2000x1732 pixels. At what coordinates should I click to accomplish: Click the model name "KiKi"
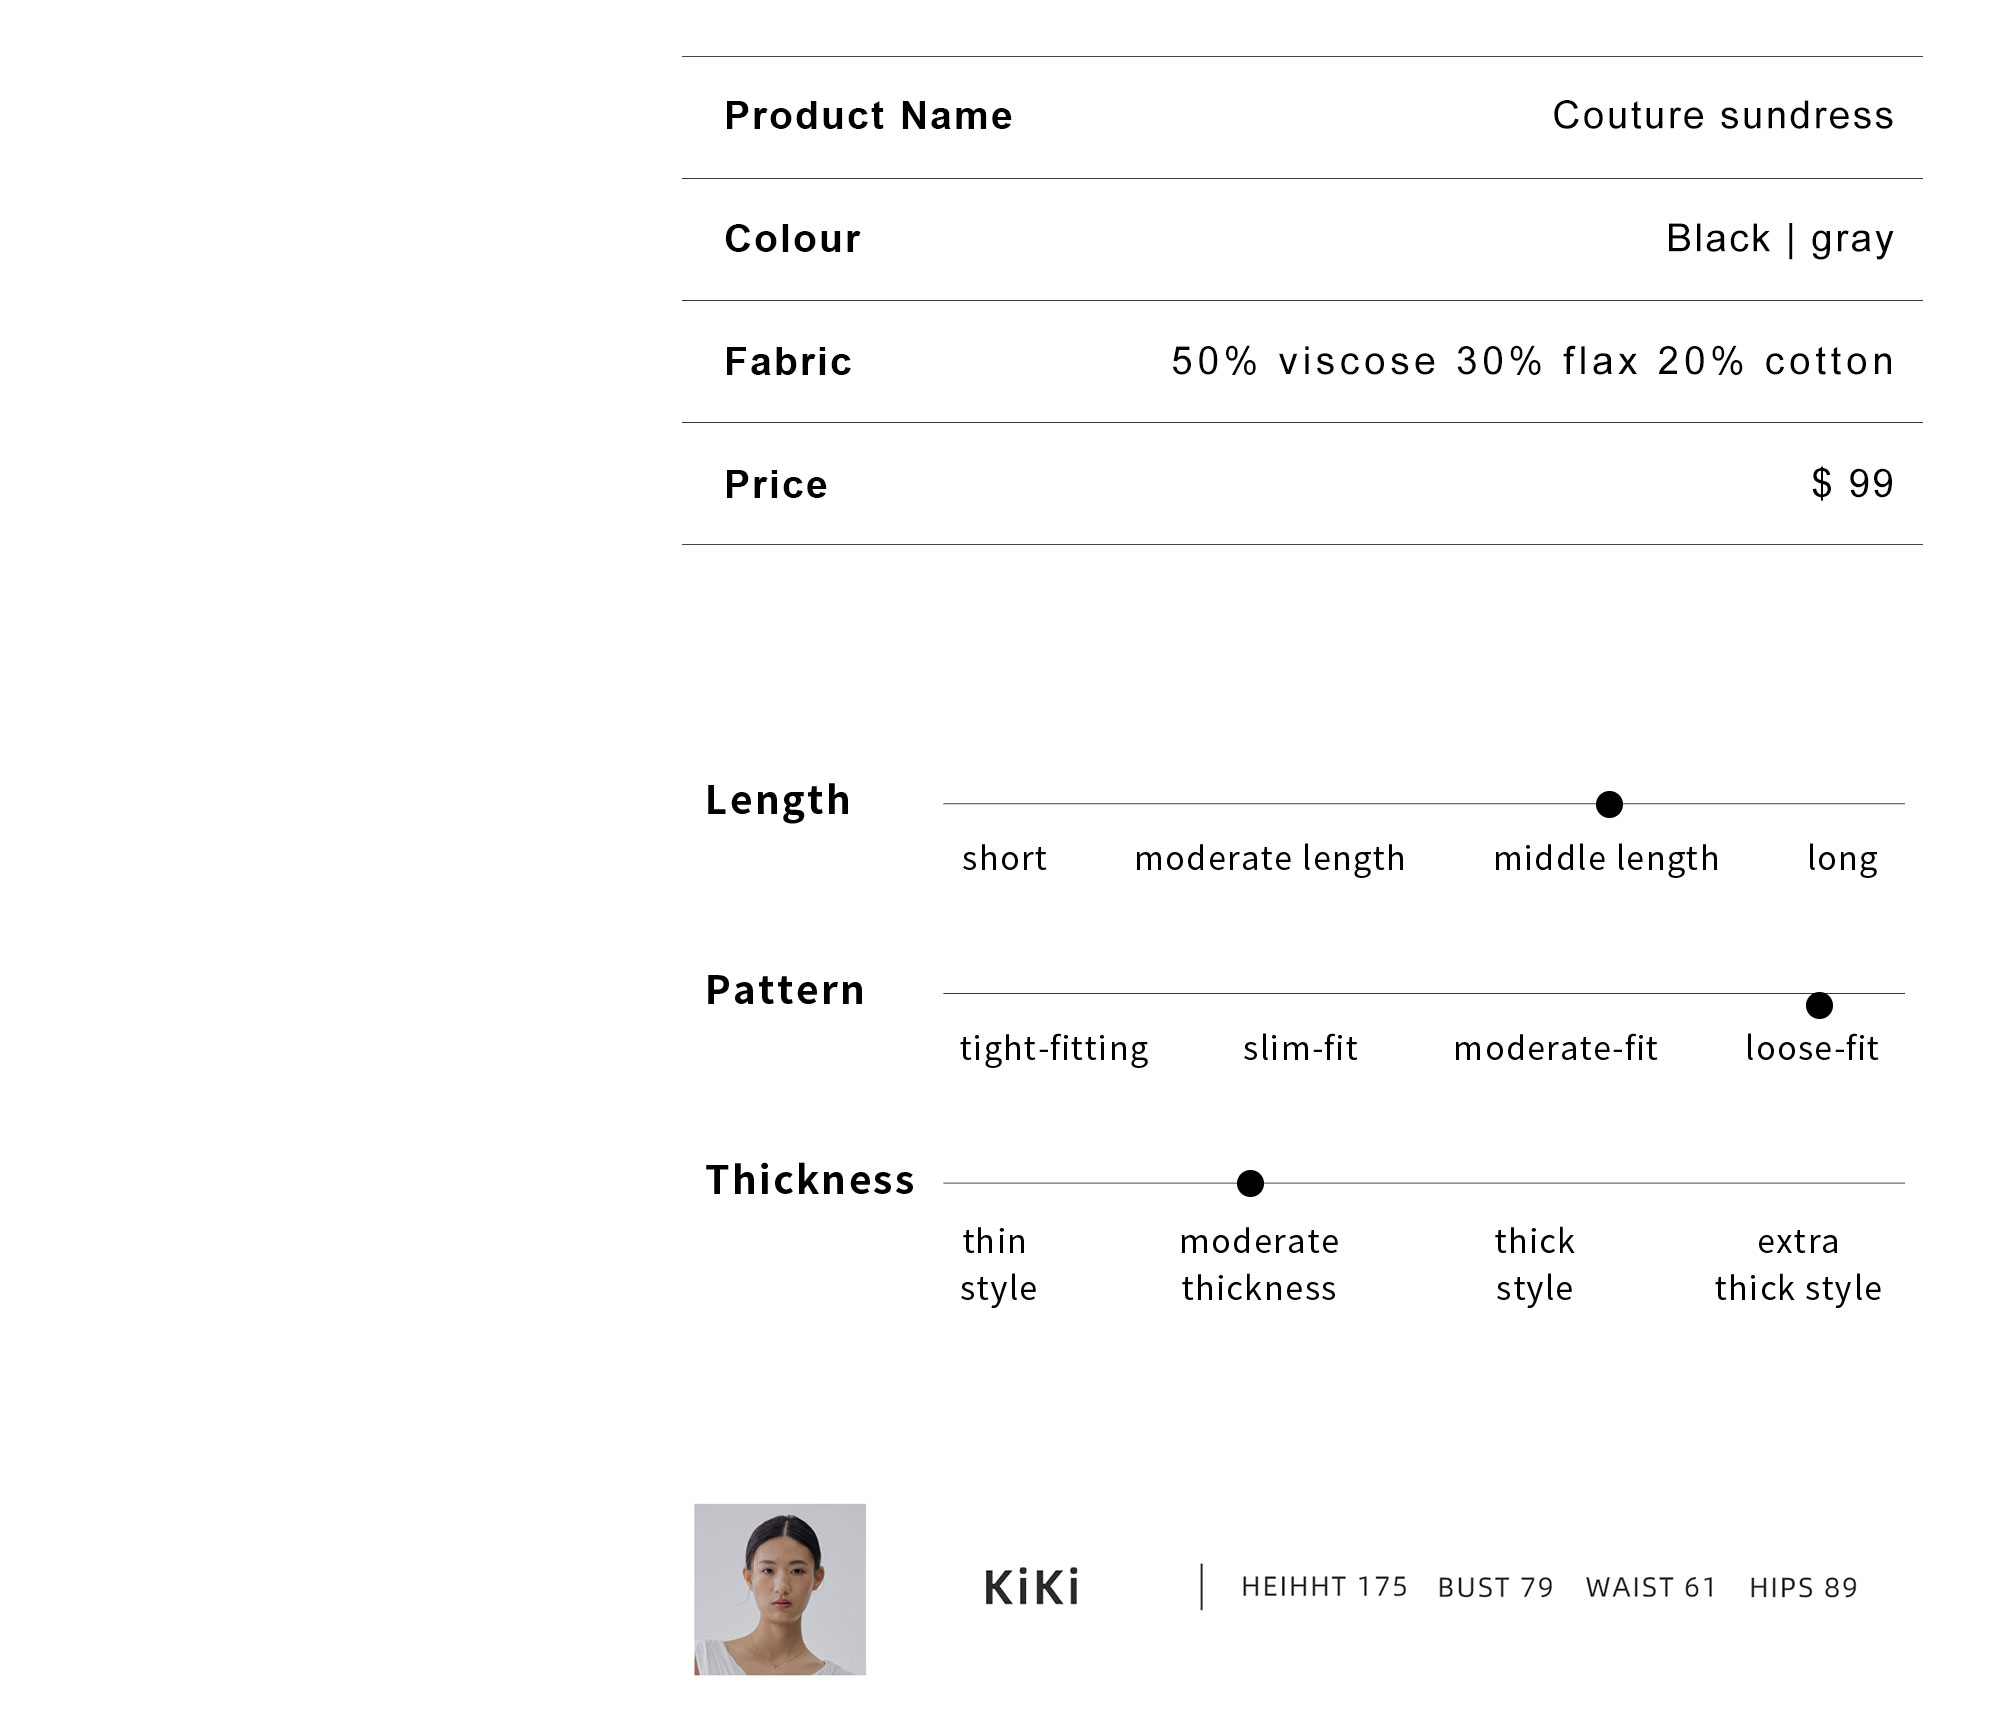pyautogui.click(x=1031, y=1588)
